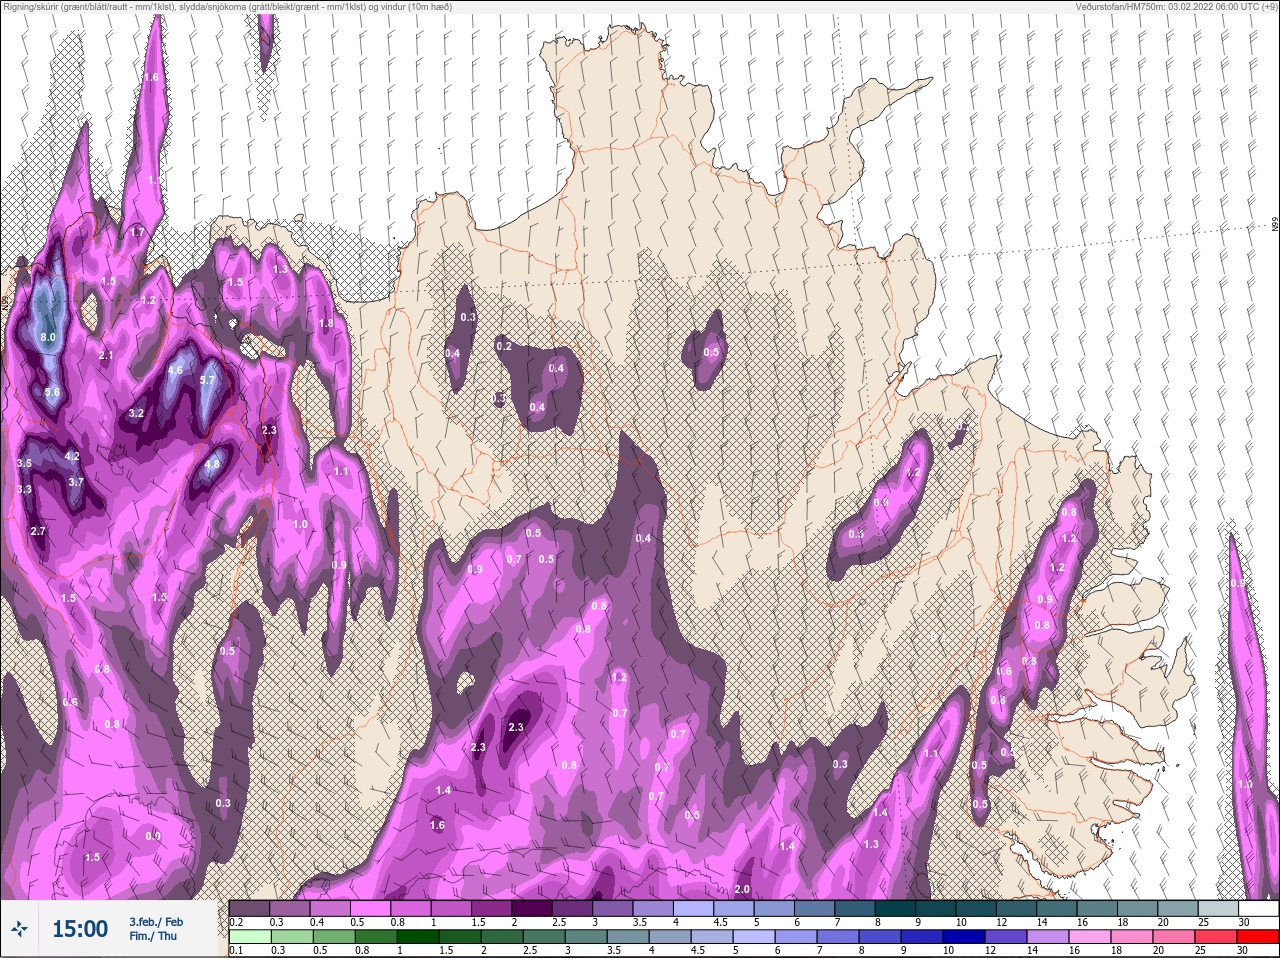1280x958 pixels.
Task: Click the 4.2 precipitation value on map
Action: tap(71, 456)
